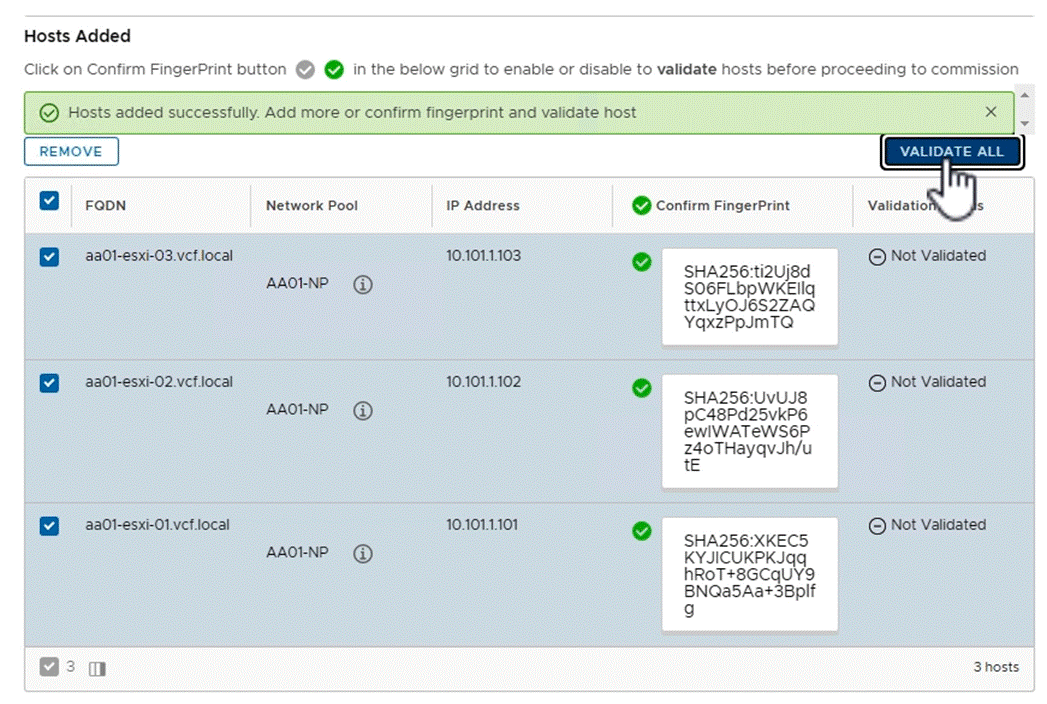Click Confirm FingerPrint icon in column header
Viewport: 1047px width, 704px height.
tap(641, 205)
